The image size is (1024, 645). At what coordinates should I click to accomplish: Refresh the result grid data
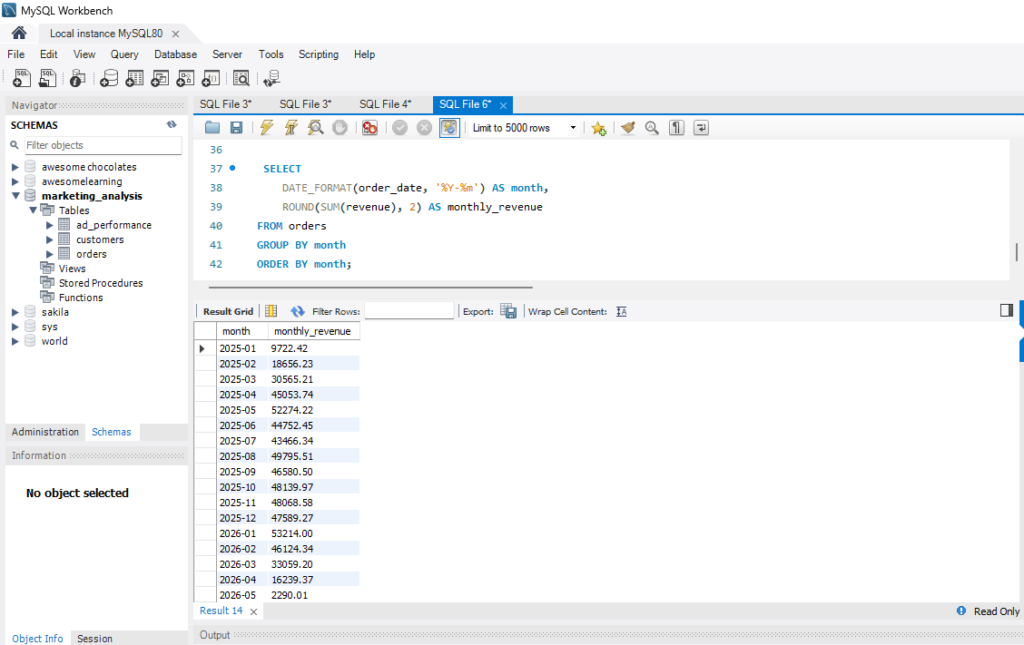click(298, 311)
